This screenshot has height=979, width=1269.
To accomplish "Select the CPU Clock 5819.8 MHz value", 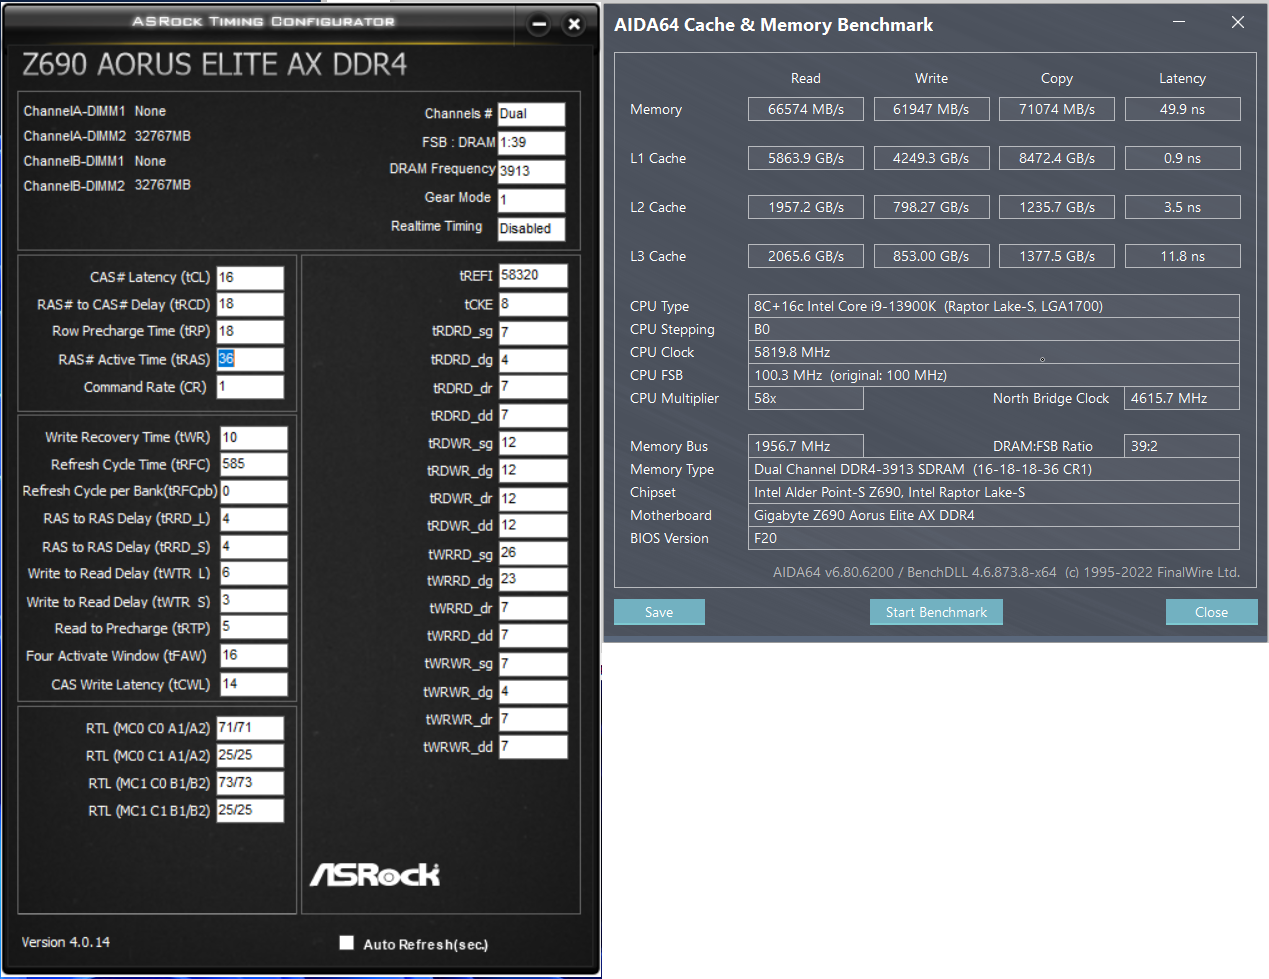I will [x=994, y=352].
